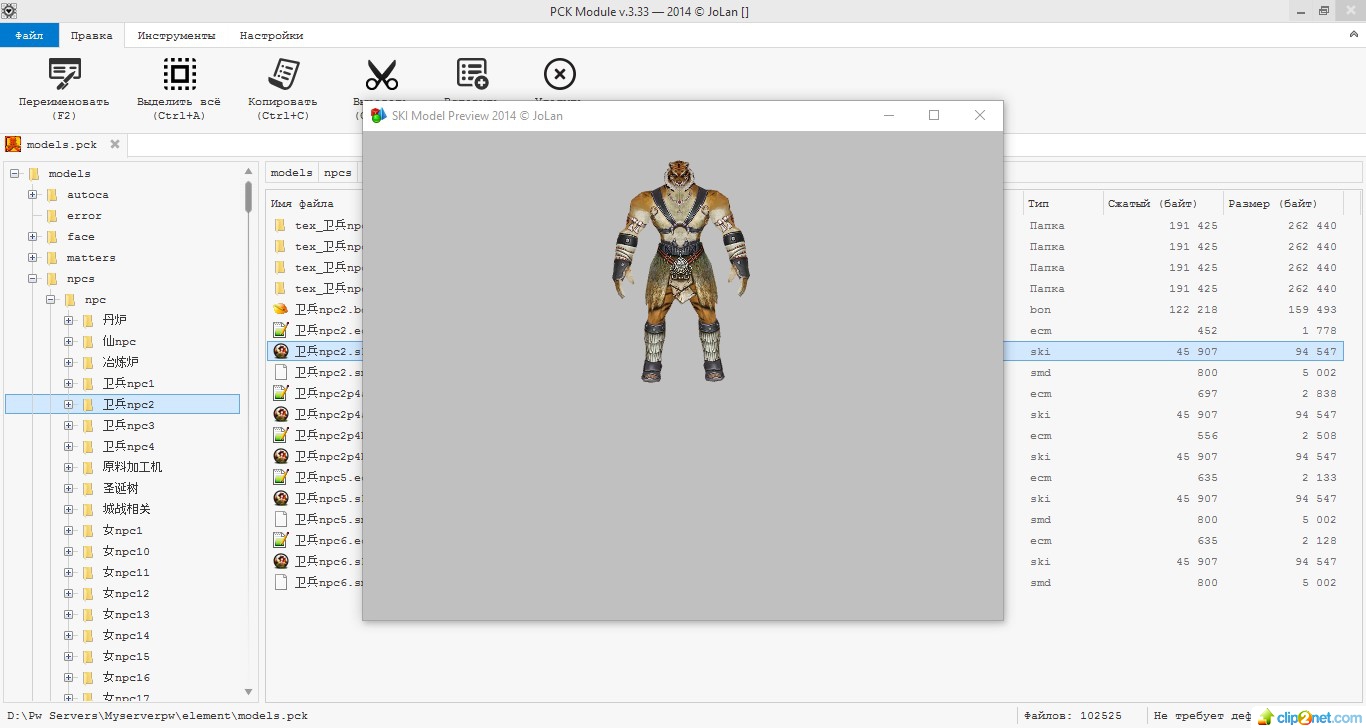Open the Настройки ribbon tab

[x=271, y=35]
